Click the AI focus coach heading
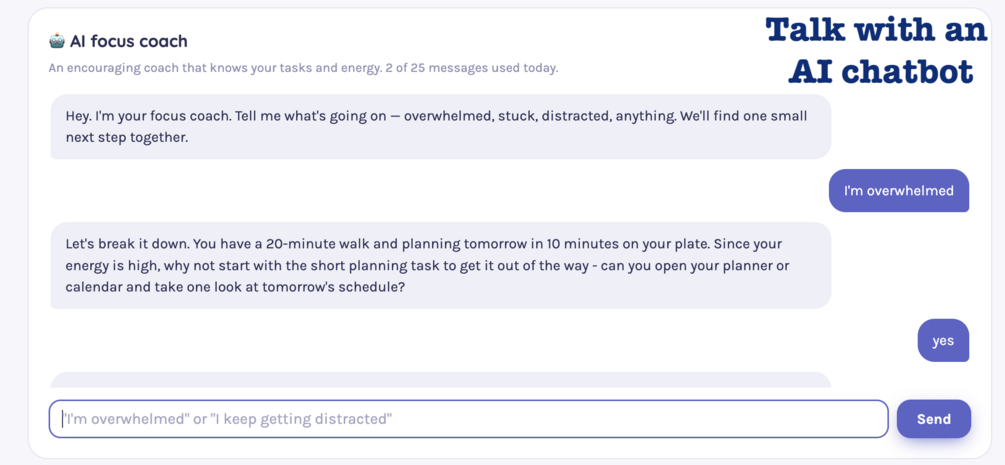The image size is (1005, 465). (118, 41)
